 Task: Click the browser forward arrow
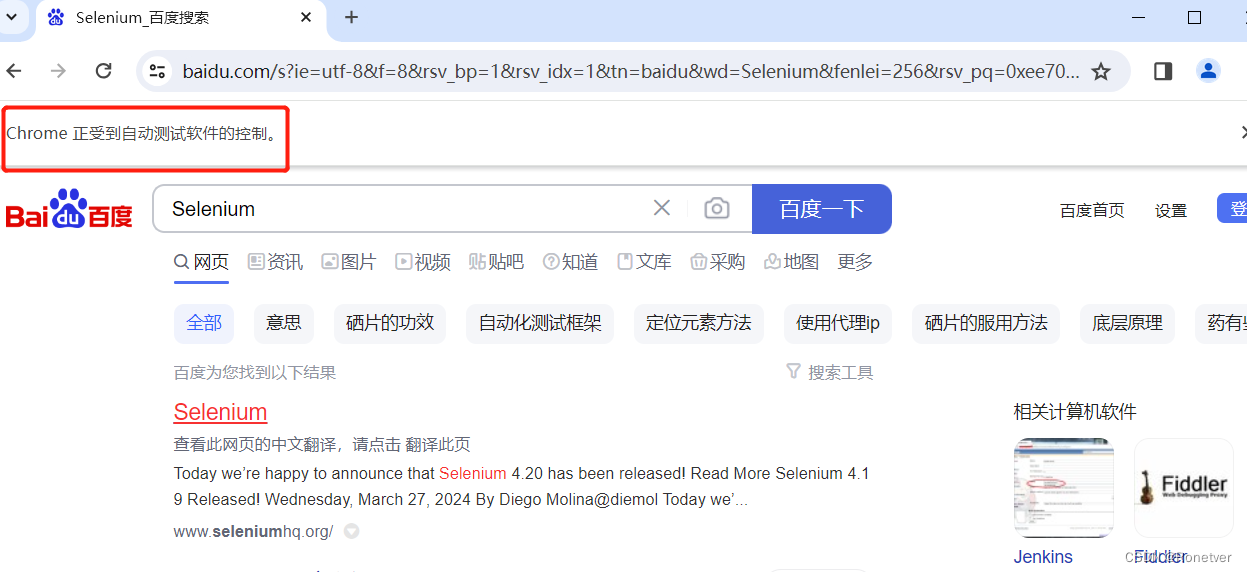[58, 71]
